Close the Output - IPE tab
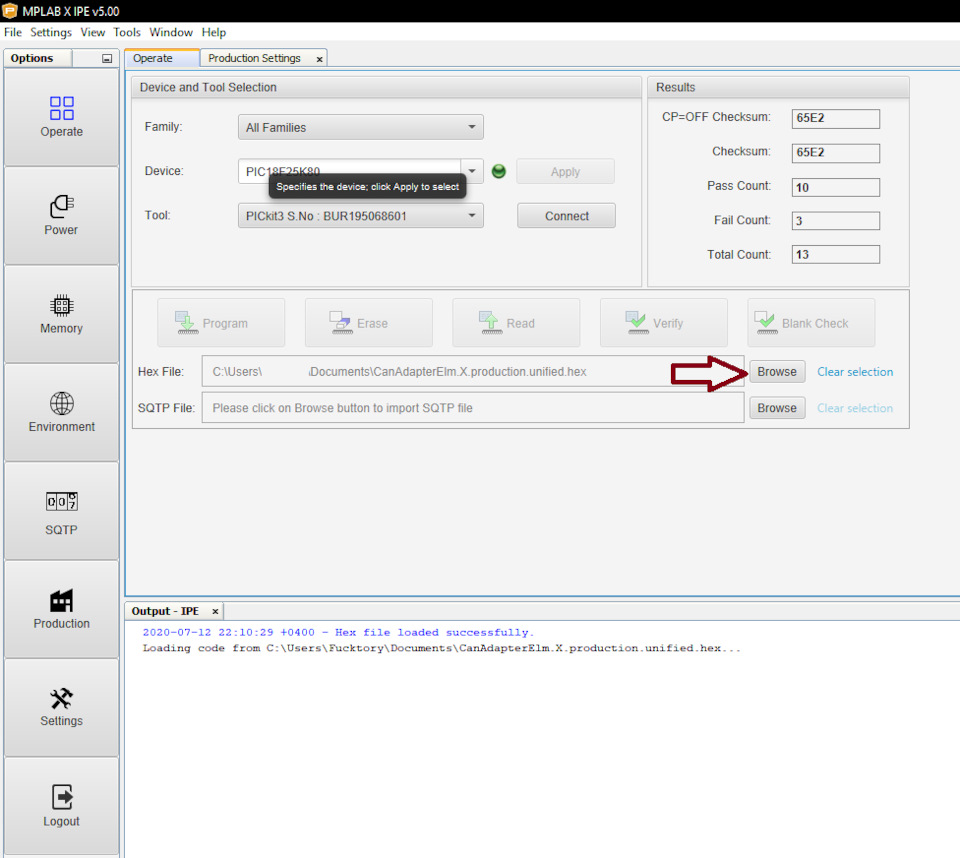This screenshot has width=960, height=858. 215,611
